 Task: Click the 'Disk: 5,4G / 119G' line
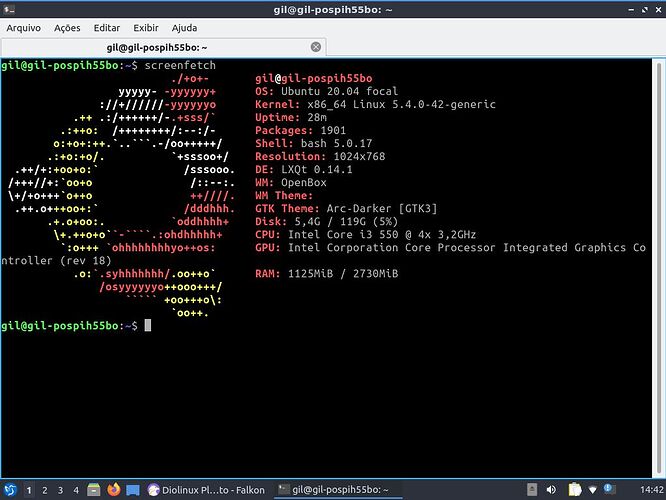coord(326,222)
